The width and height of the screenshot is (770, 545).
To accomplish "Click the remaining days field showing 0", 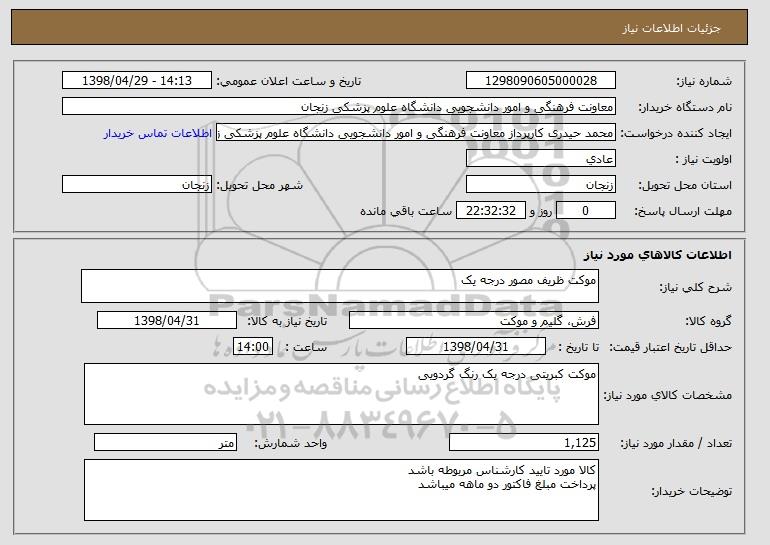I will point(585,211).
